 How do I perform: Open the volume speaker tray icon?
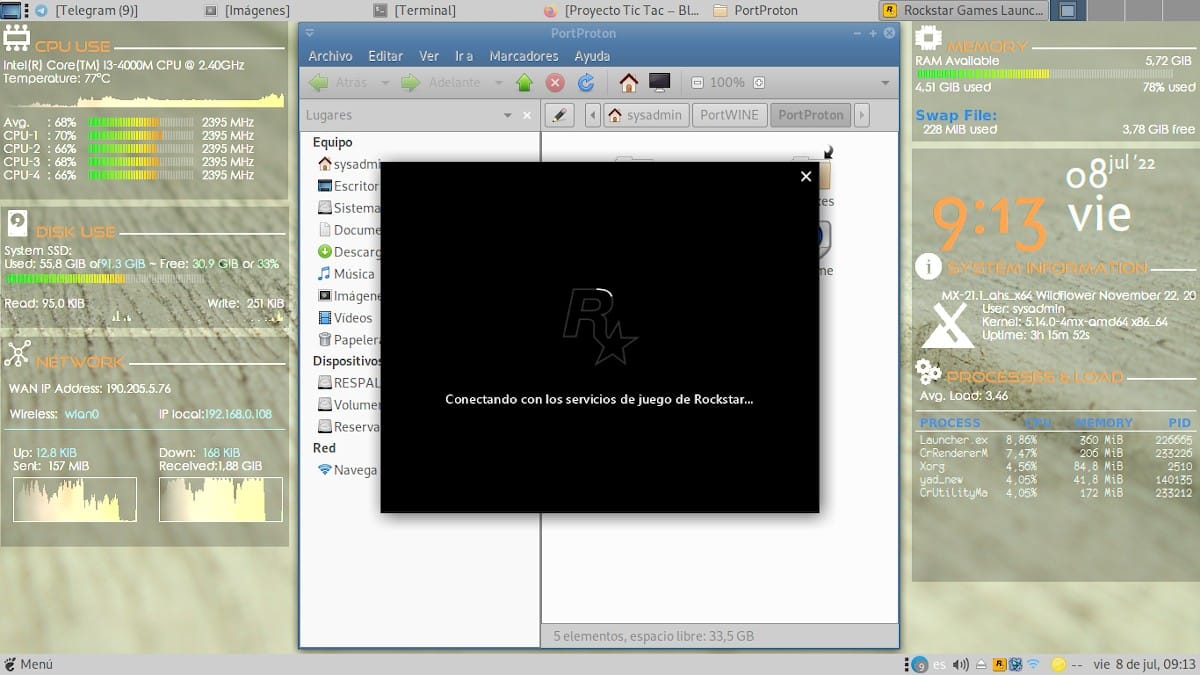[961, 664]
